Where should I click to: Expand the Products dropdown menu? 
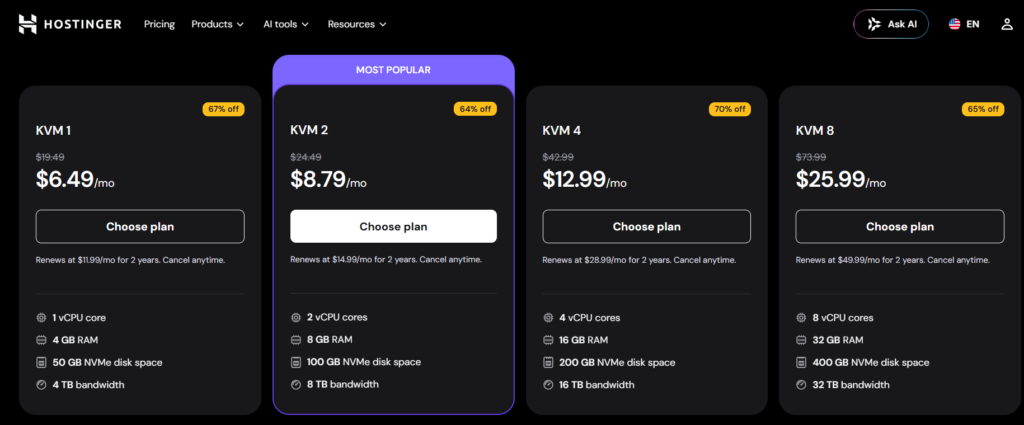217,24
